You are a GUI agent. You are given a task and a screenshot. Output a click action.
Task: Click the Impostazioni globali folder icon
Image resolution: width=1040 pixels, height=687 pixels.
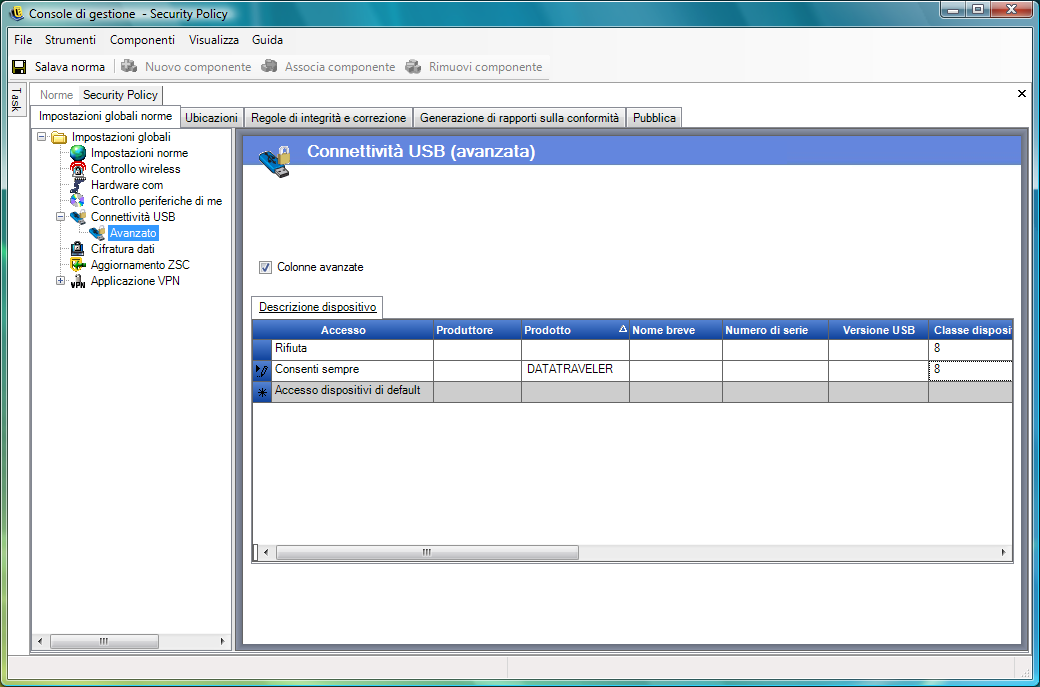pyautogui.click(x=60, y=137)
